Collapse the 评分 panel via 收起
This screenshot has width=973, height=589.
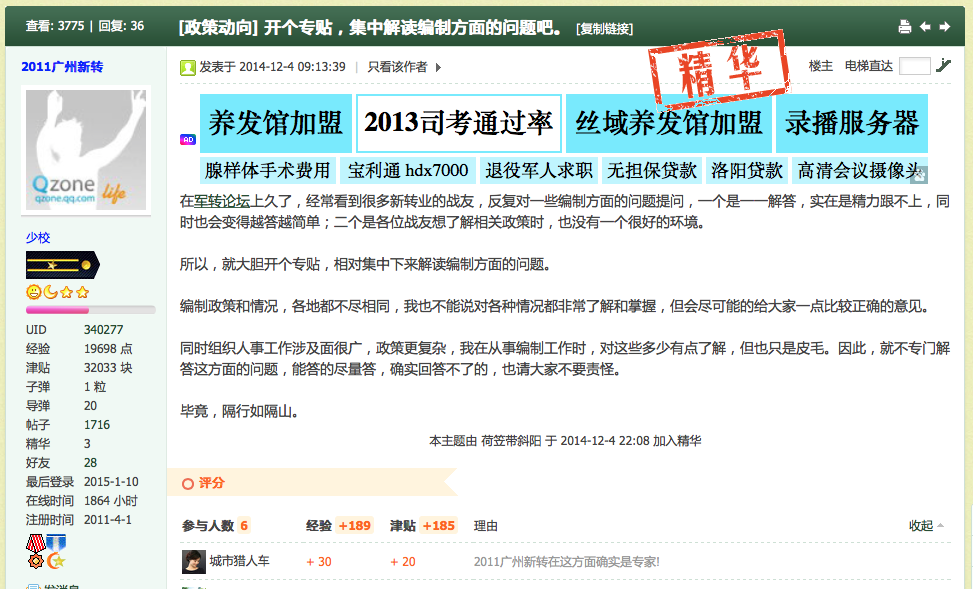tap(920, 527)
